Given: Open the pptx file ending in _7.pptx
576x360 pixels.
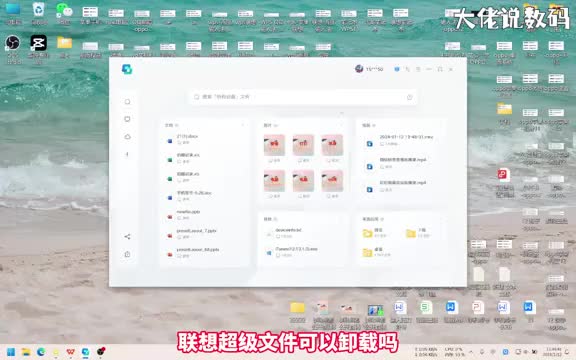Looking at the screenshot, I should click(205, 234).
